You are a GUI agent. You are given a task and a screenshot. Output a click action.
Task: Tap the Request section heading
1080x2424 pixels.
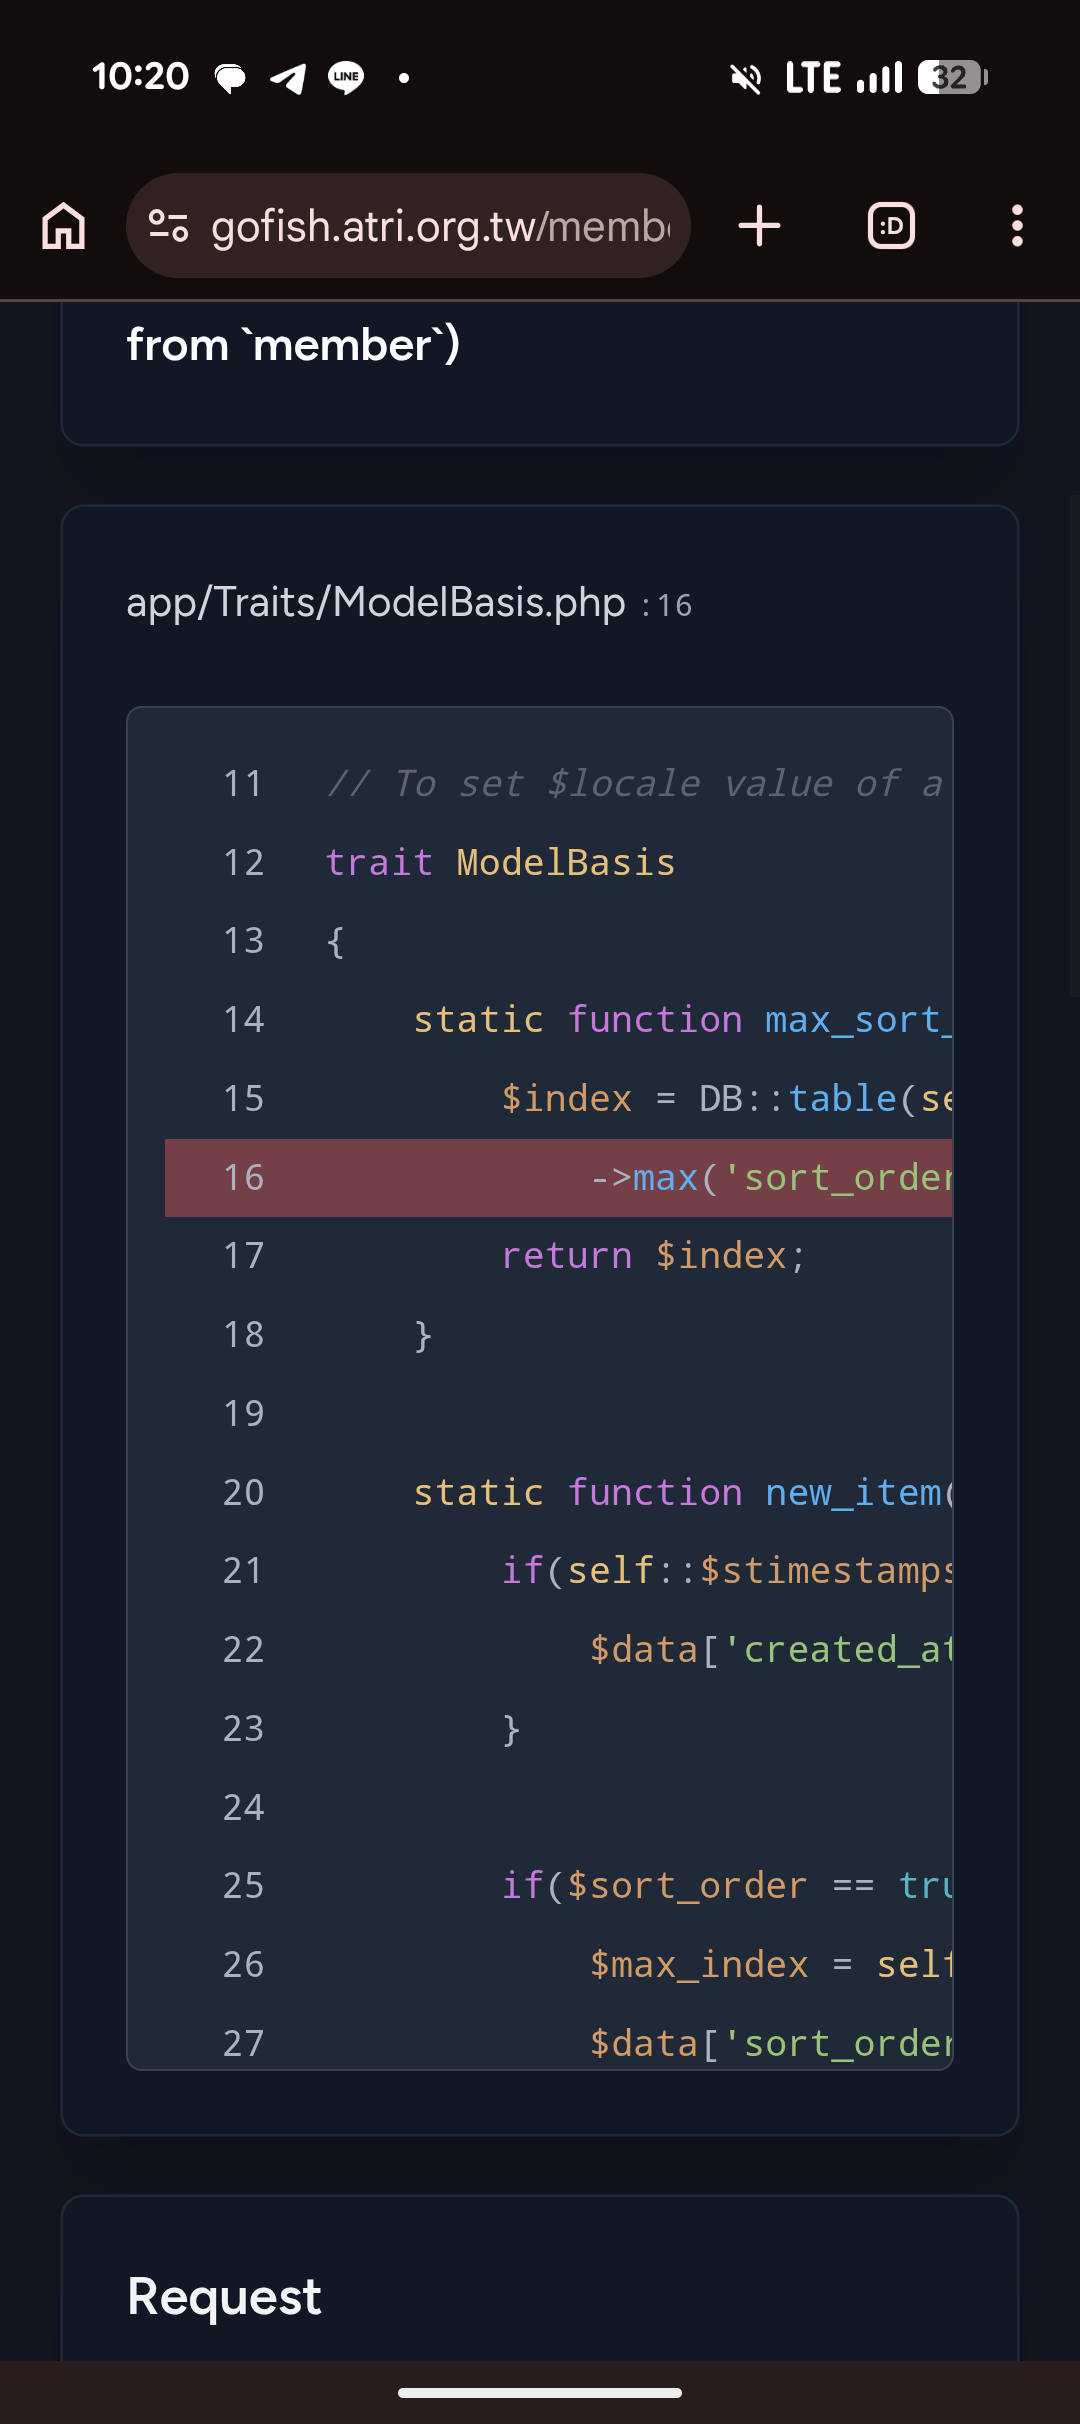coord(225,2296)
